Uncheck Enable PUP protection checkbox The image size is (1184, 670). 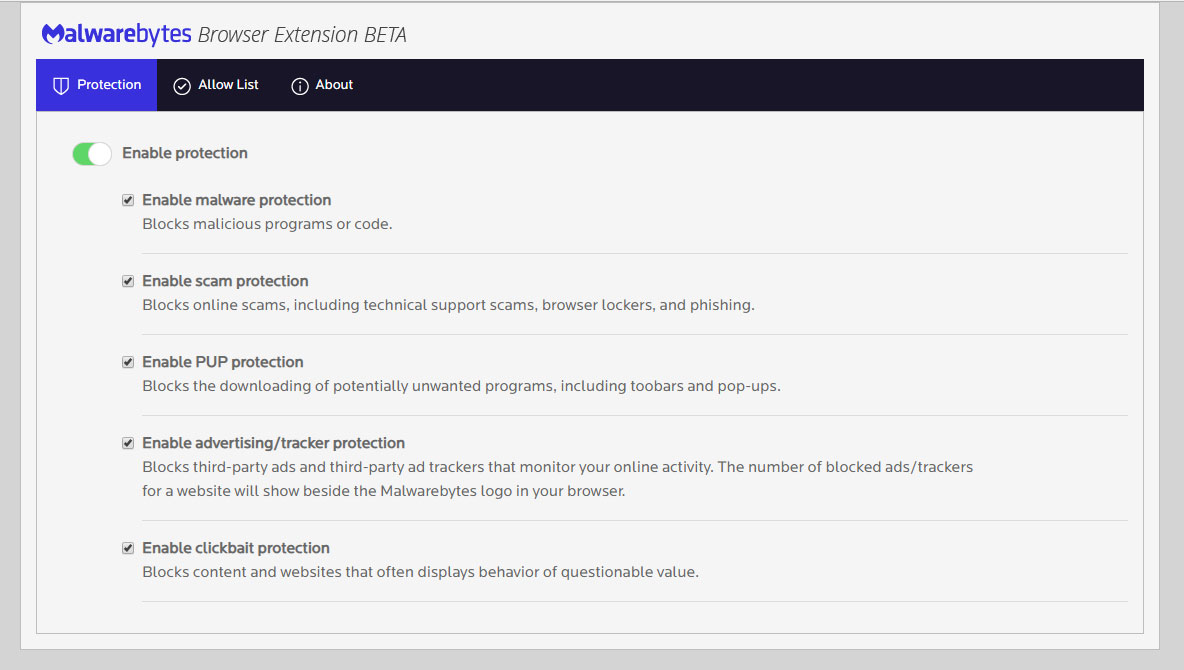(x=128, y=362)
